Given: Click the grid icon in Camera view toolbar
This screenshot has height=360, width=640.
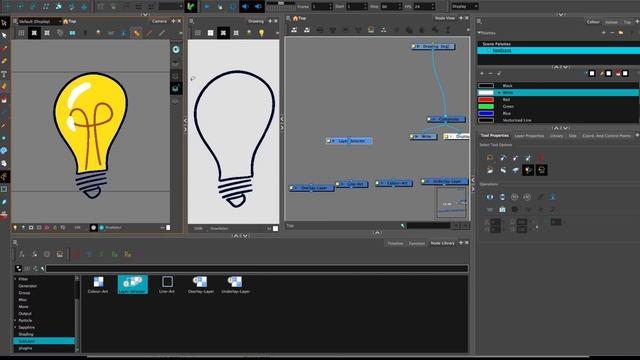Looking at the screenshot, I should 21,33.
